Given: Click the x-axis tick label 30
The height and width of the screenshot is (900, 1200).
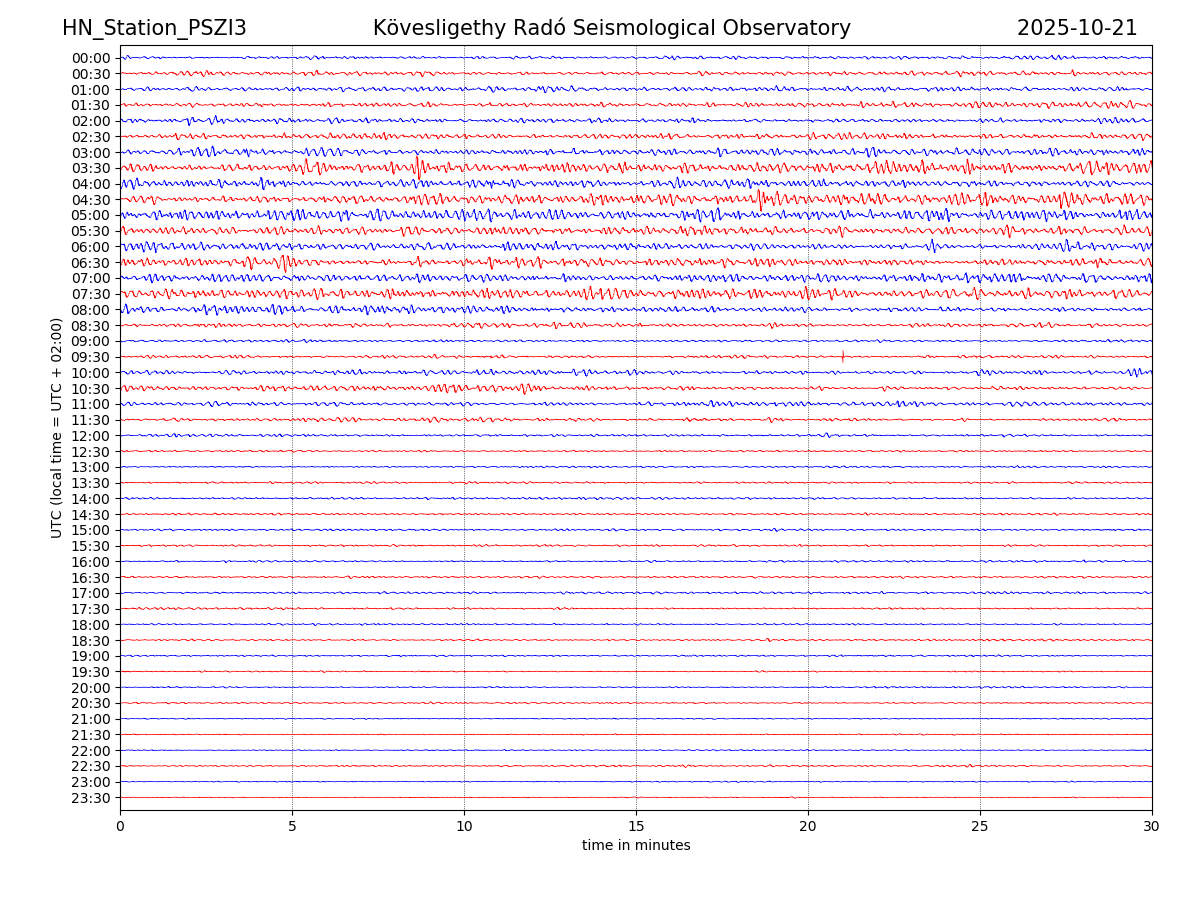Looking at the screenshot, I should click(1152, 826).
